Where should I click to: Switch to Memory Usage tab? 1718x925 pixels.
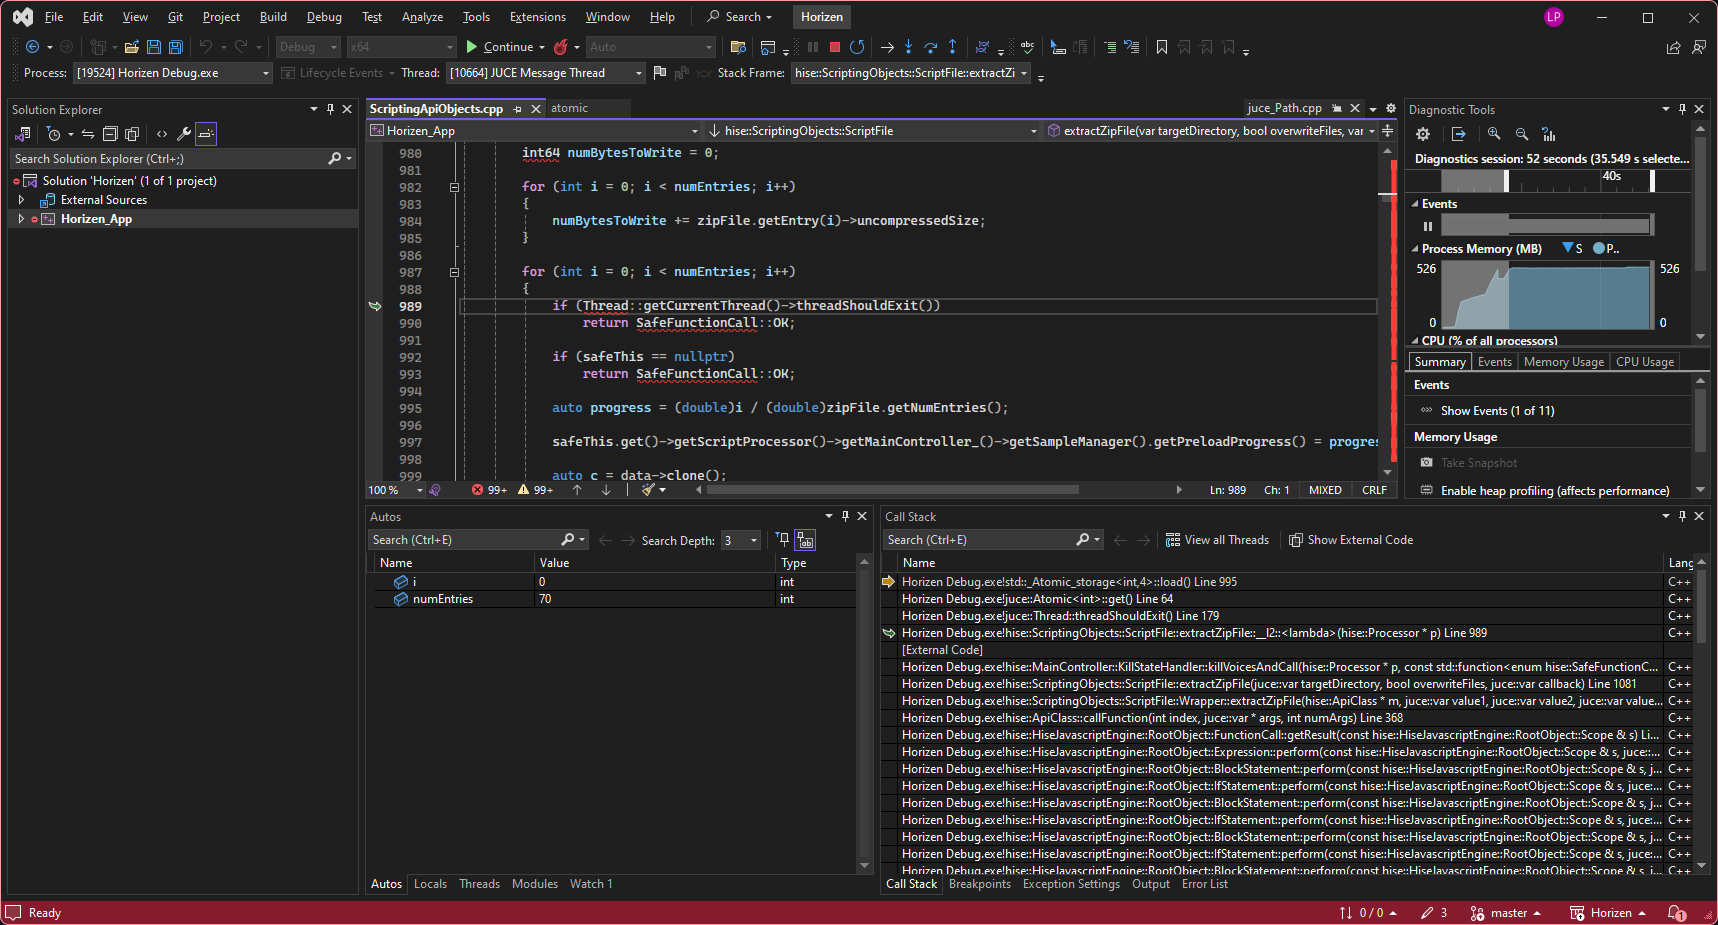[1563, 362]
